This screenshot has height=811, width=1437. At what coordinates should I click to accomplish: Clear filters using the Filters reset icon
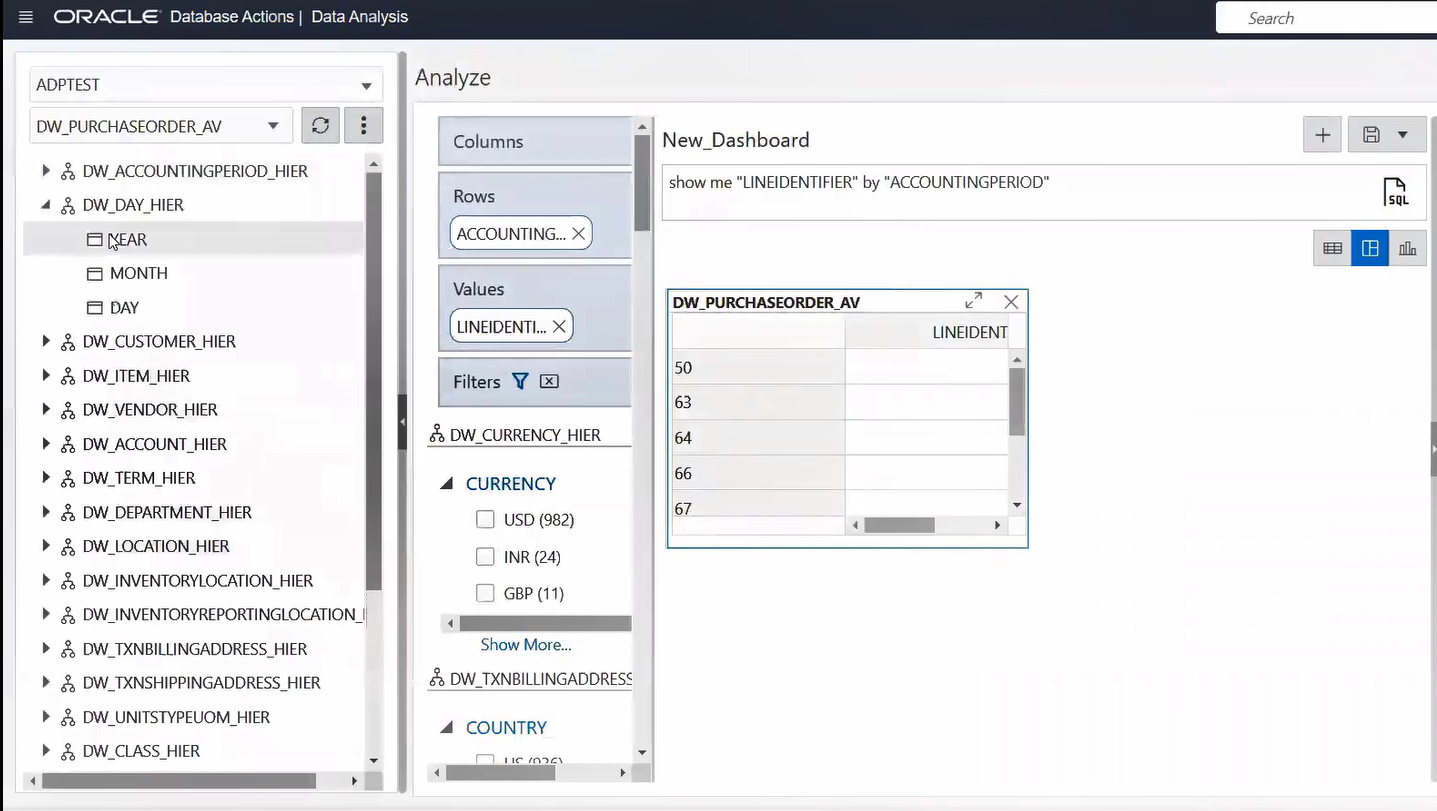tap(549, 381)
